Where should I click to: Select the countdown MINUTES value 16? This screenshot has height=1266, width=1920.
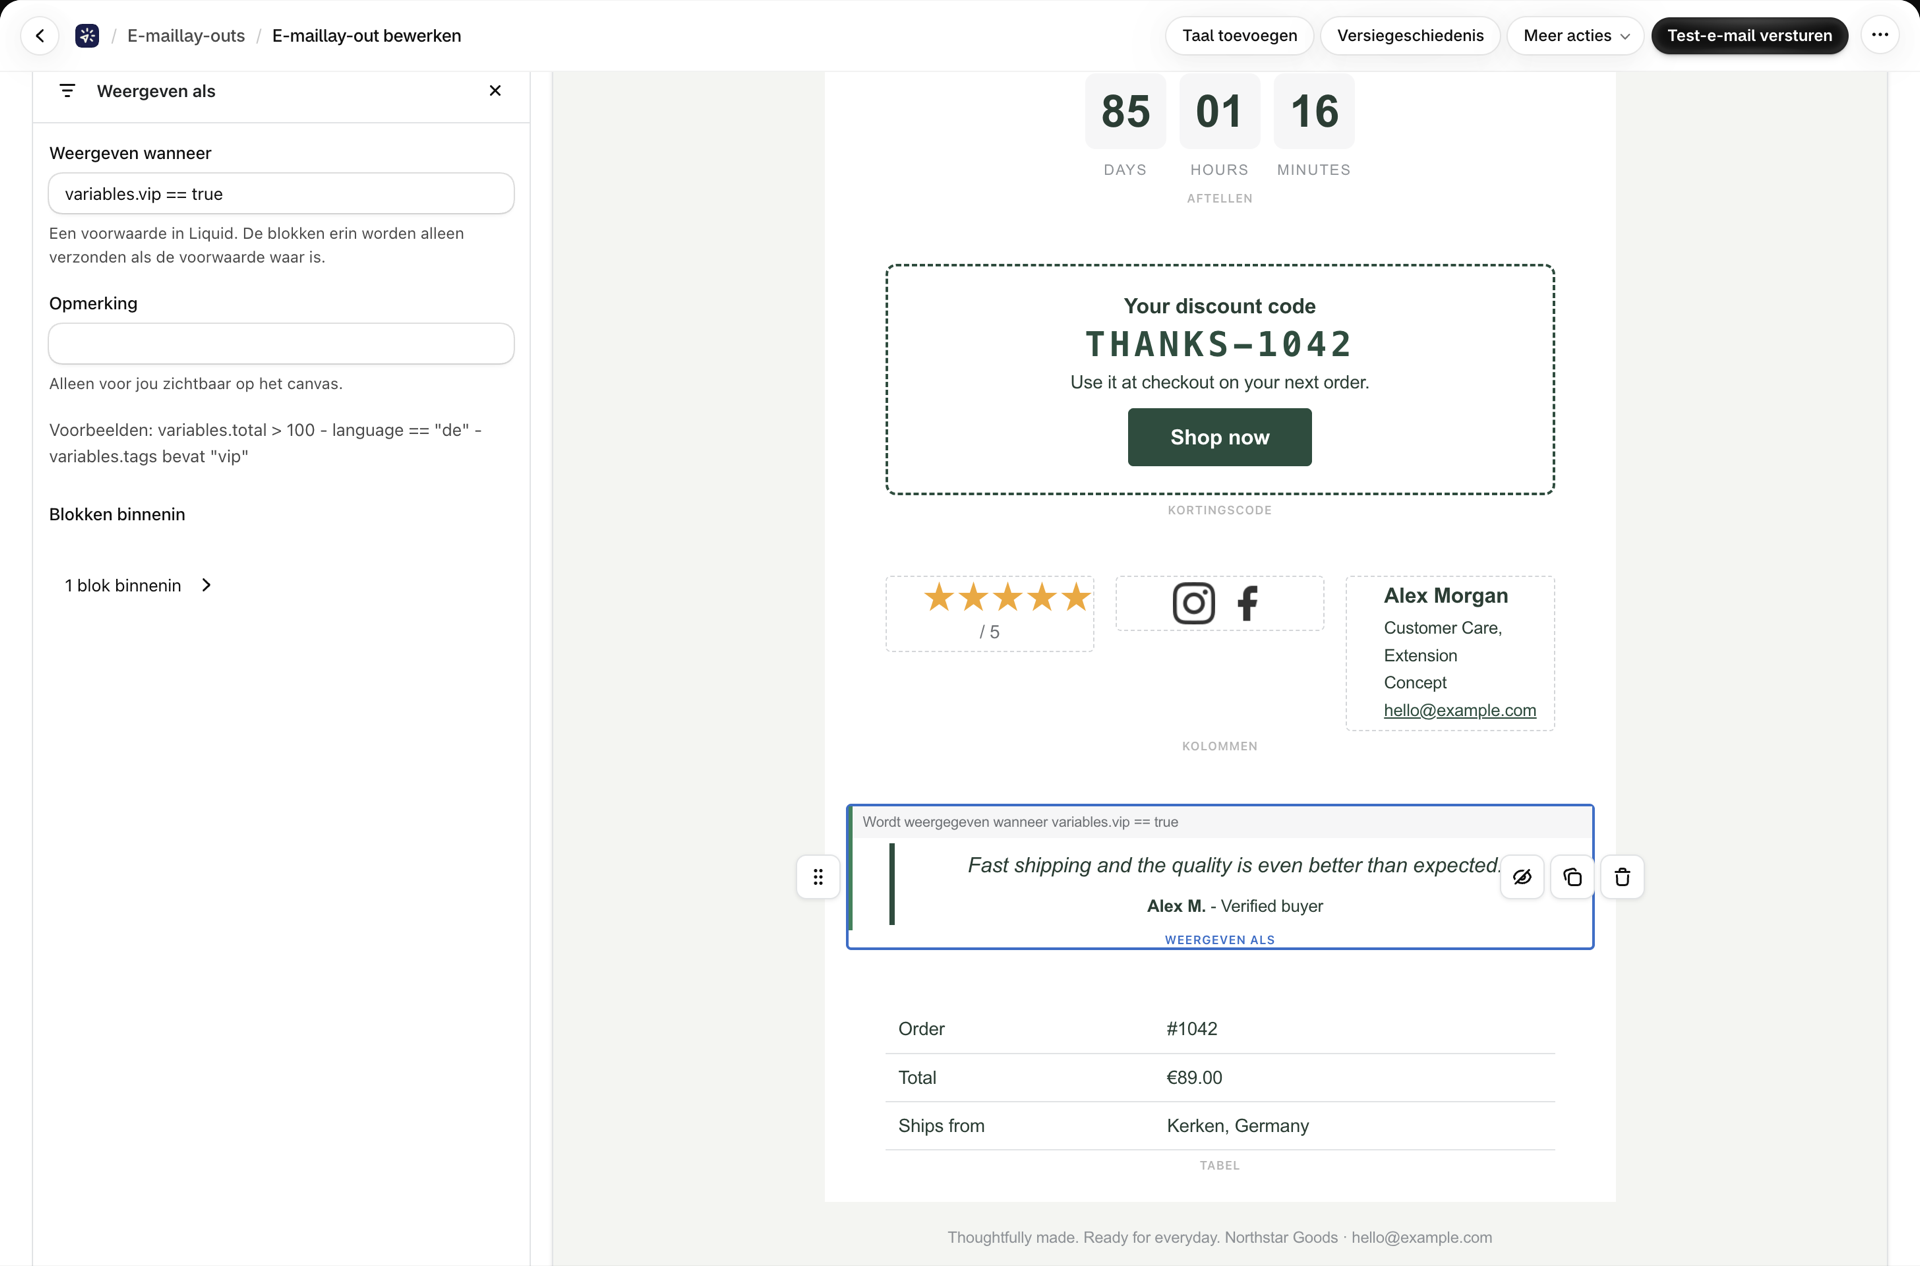pyautogui.click(x=1314, y=111)
